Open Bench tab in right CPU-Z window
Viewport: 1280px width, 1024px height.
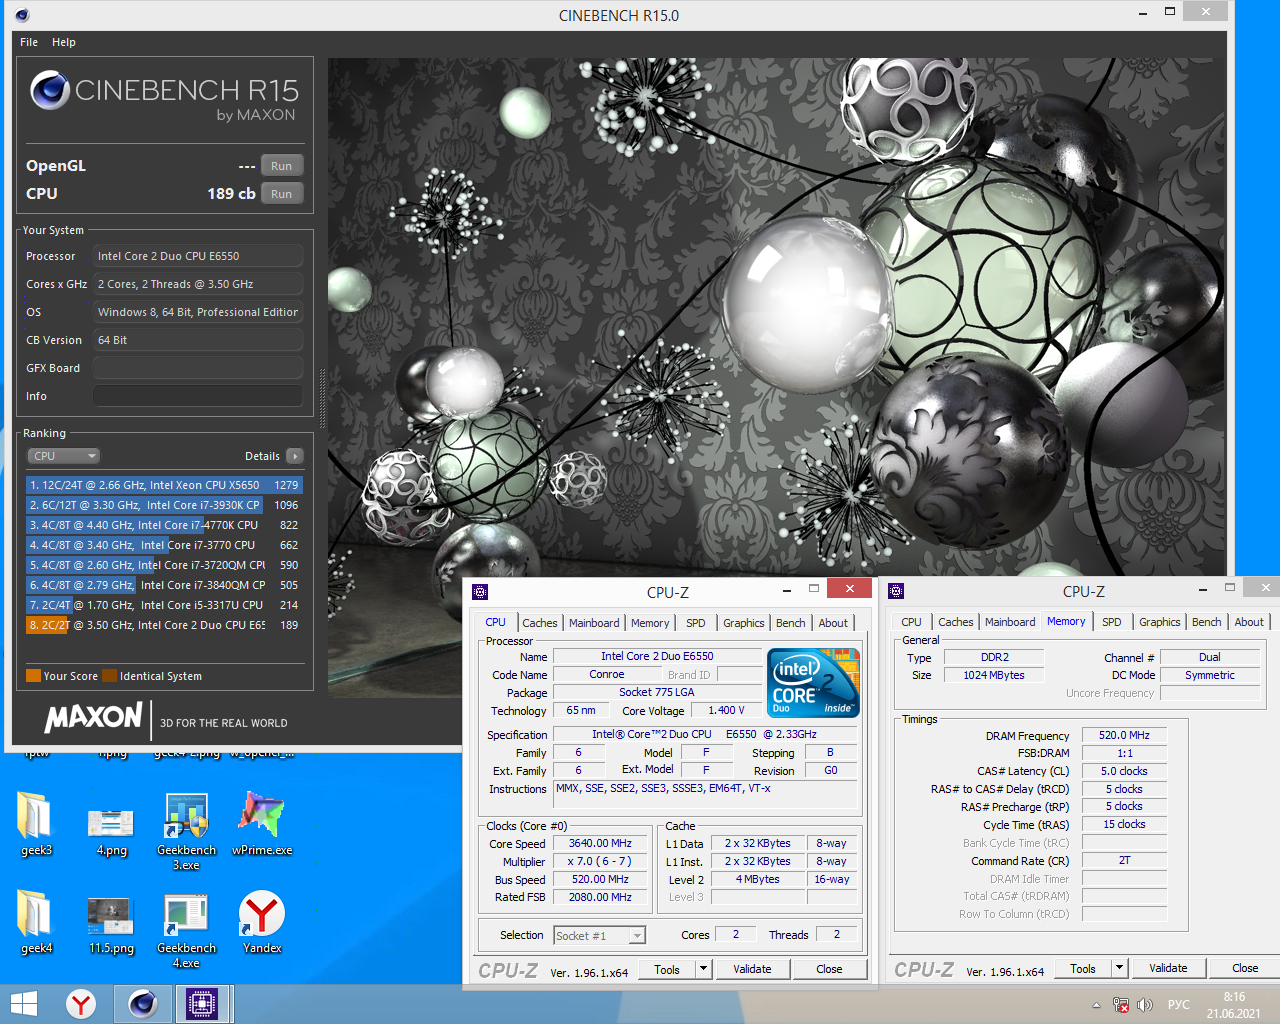point(1207,622)
